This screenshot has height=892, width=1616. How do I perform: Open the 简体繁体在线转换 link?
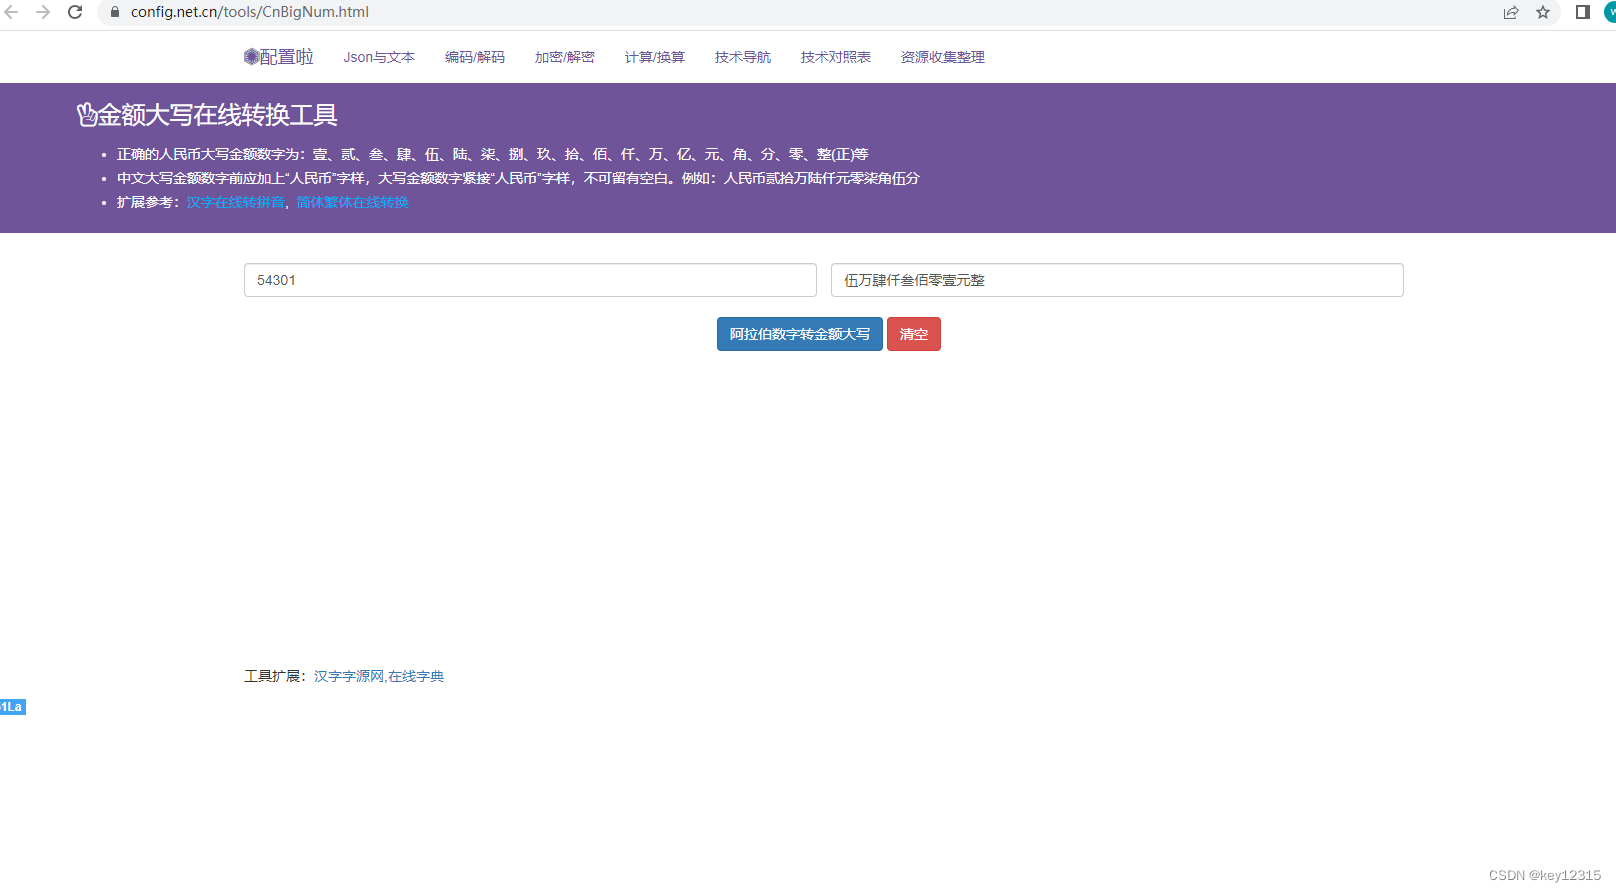(x=352, y=202)
